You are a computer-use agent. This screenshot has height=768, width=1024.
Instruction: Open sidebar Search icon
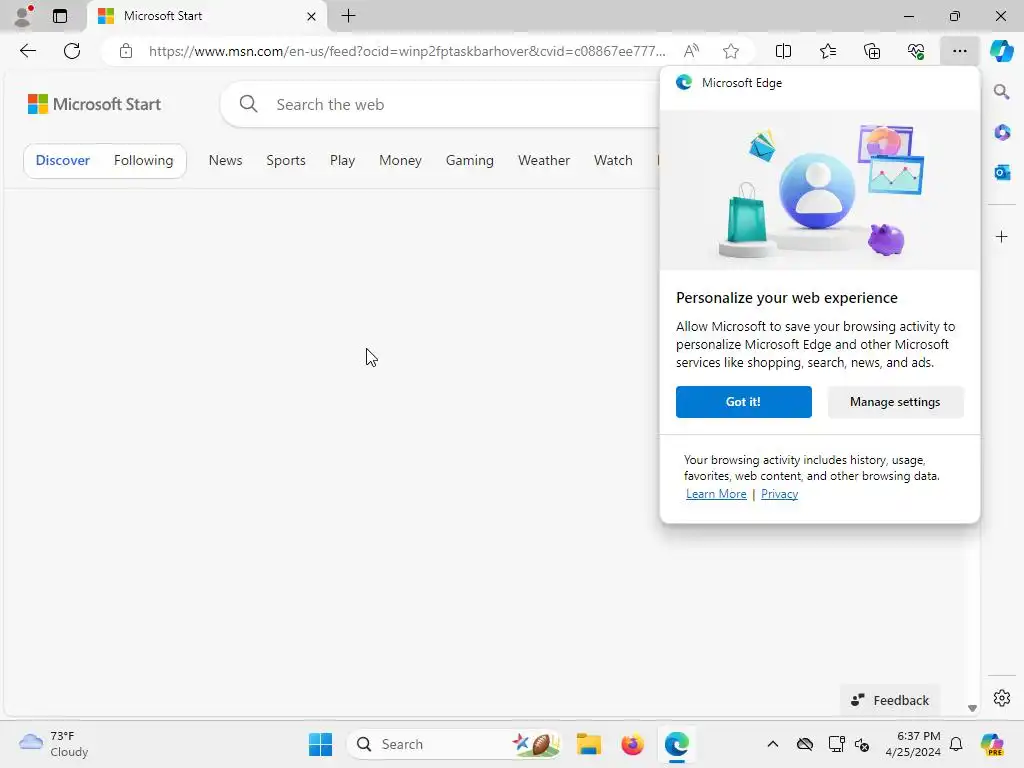pyautogui.click(x=1002, y=92)
